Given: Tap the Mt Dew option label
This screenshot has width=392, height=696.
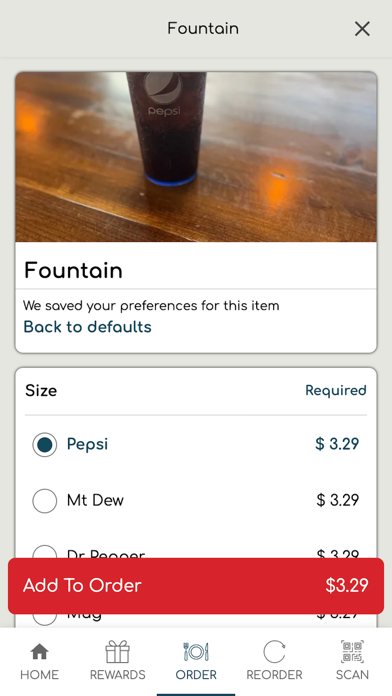Looking at the screenshot, I should [95, 501].
